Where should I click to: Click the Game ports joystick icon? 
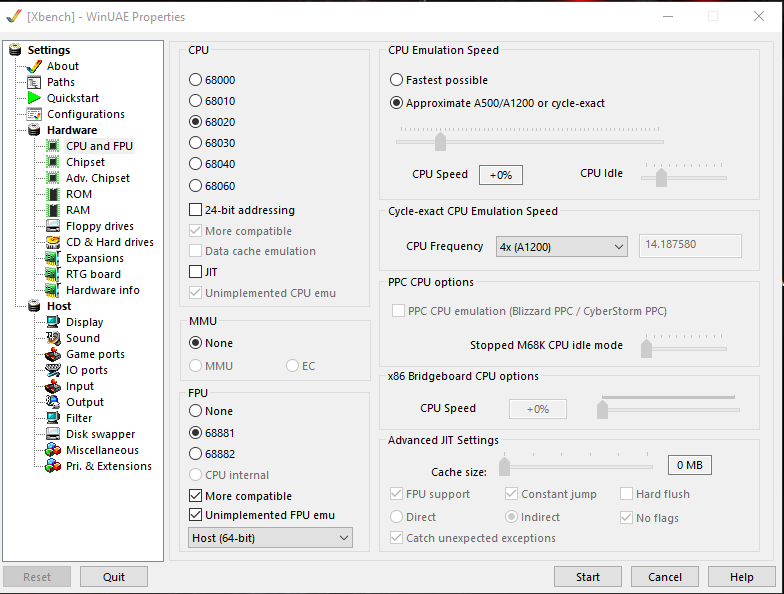(x=52, y=354)
